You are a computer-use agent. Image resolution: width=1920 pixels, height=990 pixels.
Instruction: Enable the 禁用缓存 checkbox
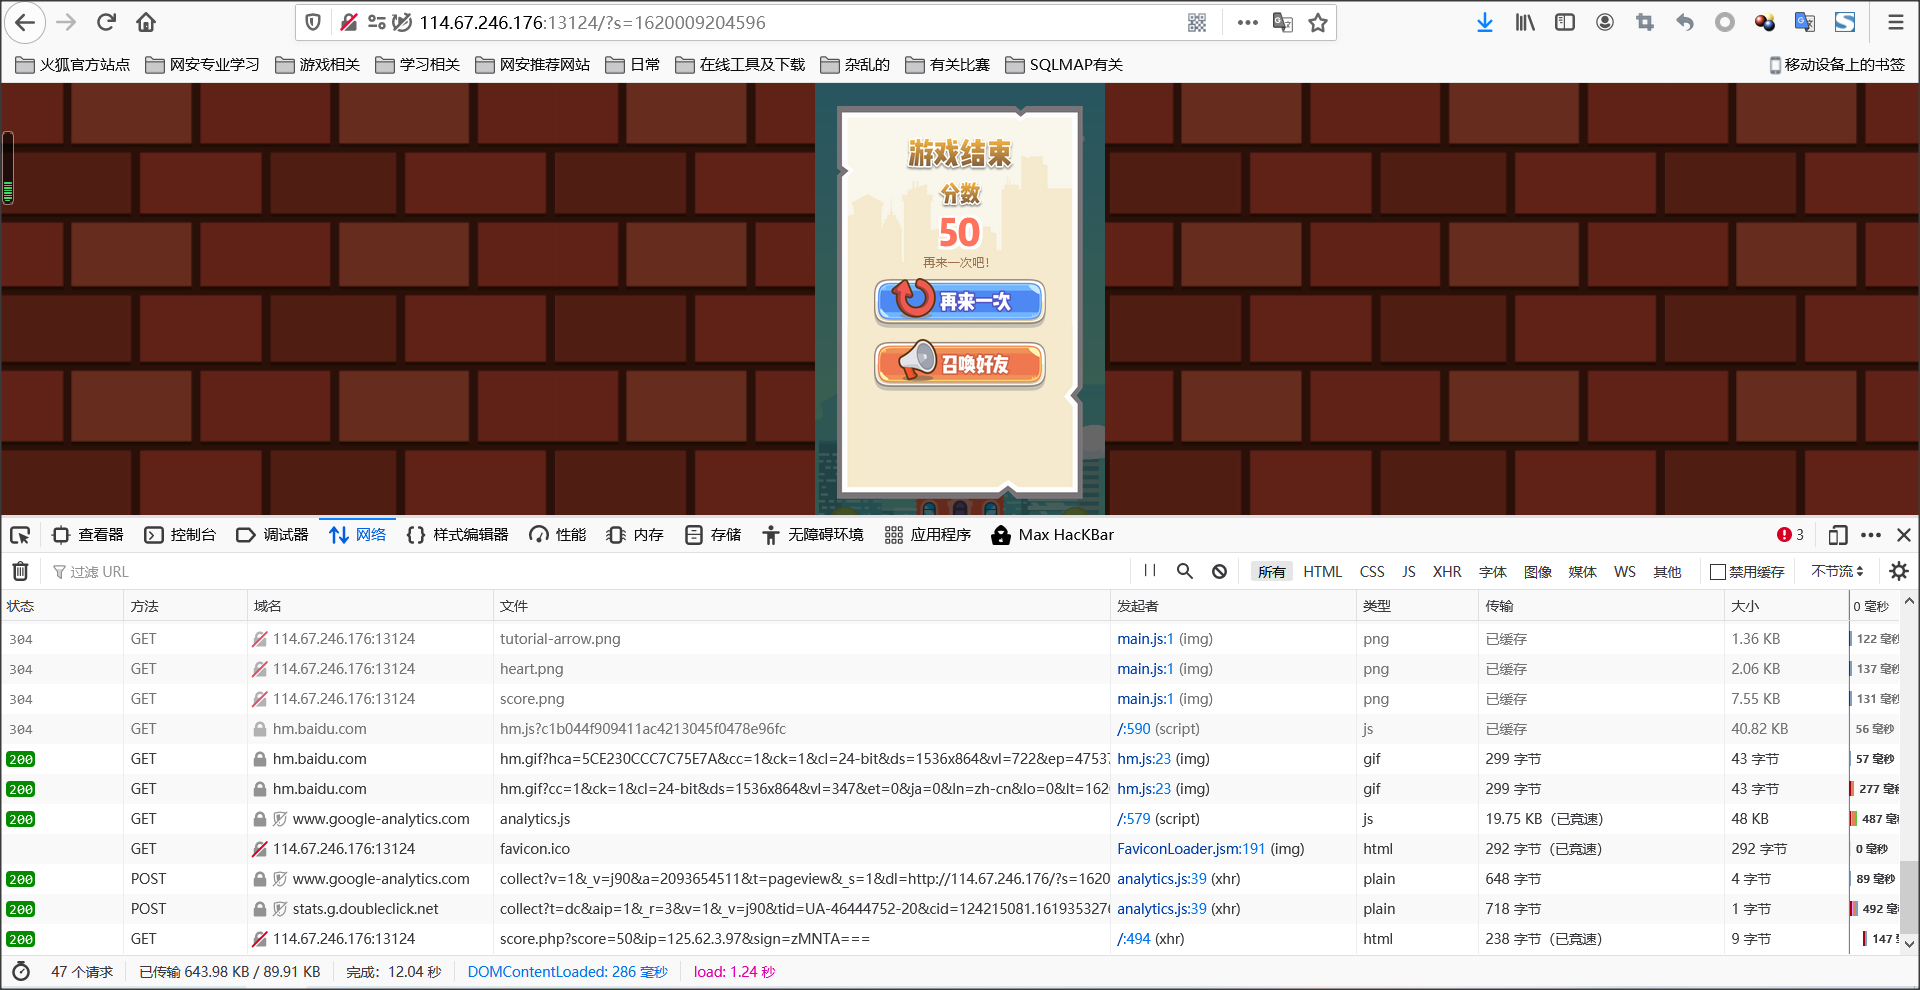coord(1716,571)
